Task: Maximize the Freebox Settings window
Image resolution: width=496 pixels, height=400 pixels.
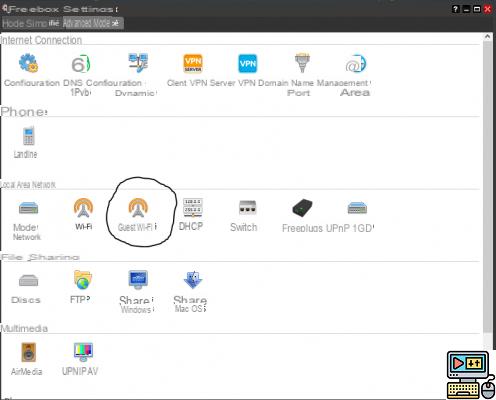Action: pyautogui.click(x=477, y=9)
